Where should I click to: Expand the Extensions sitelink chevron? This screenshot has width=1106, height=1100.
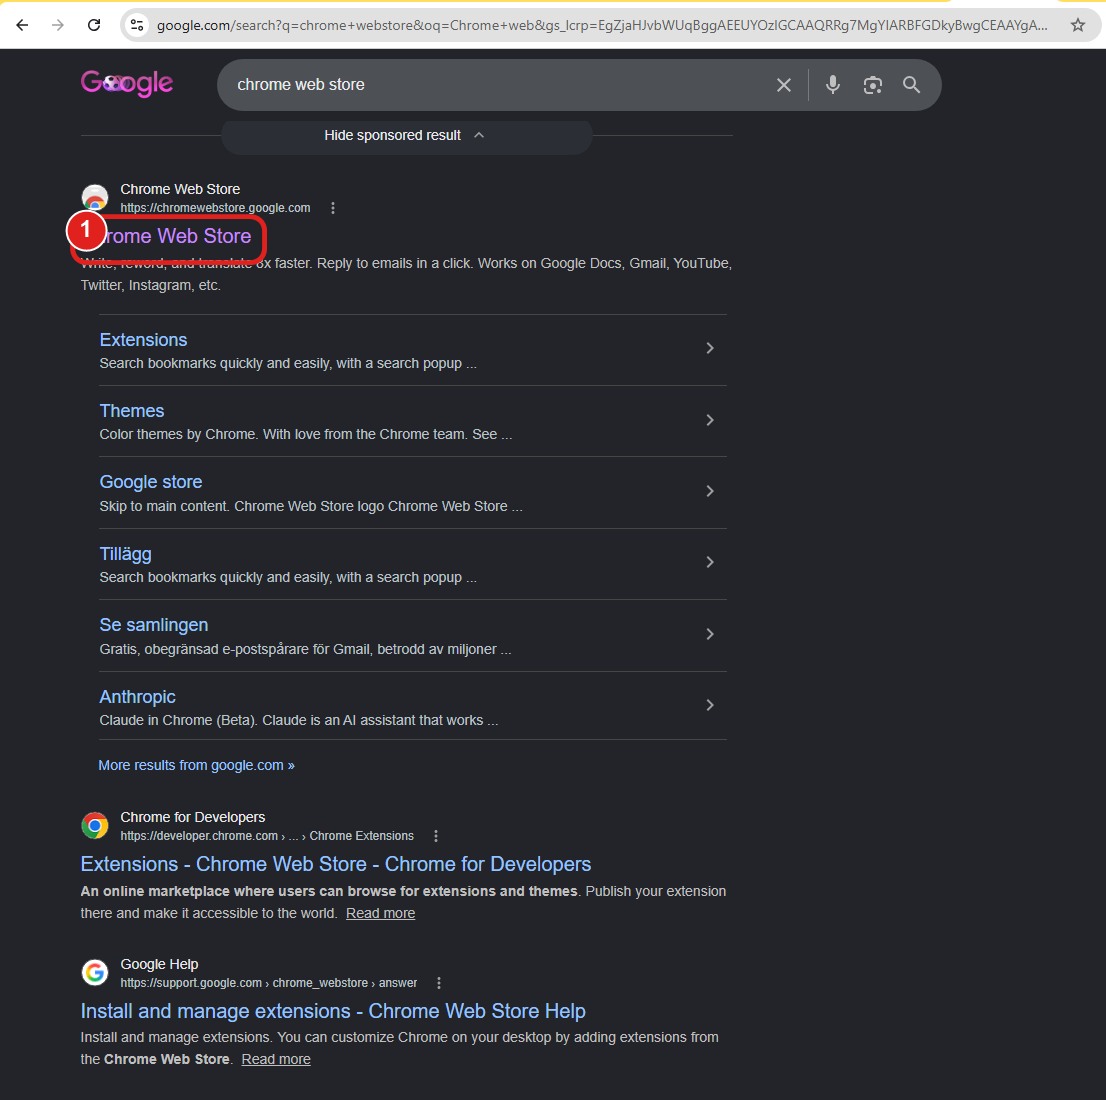tap(710, 348)
